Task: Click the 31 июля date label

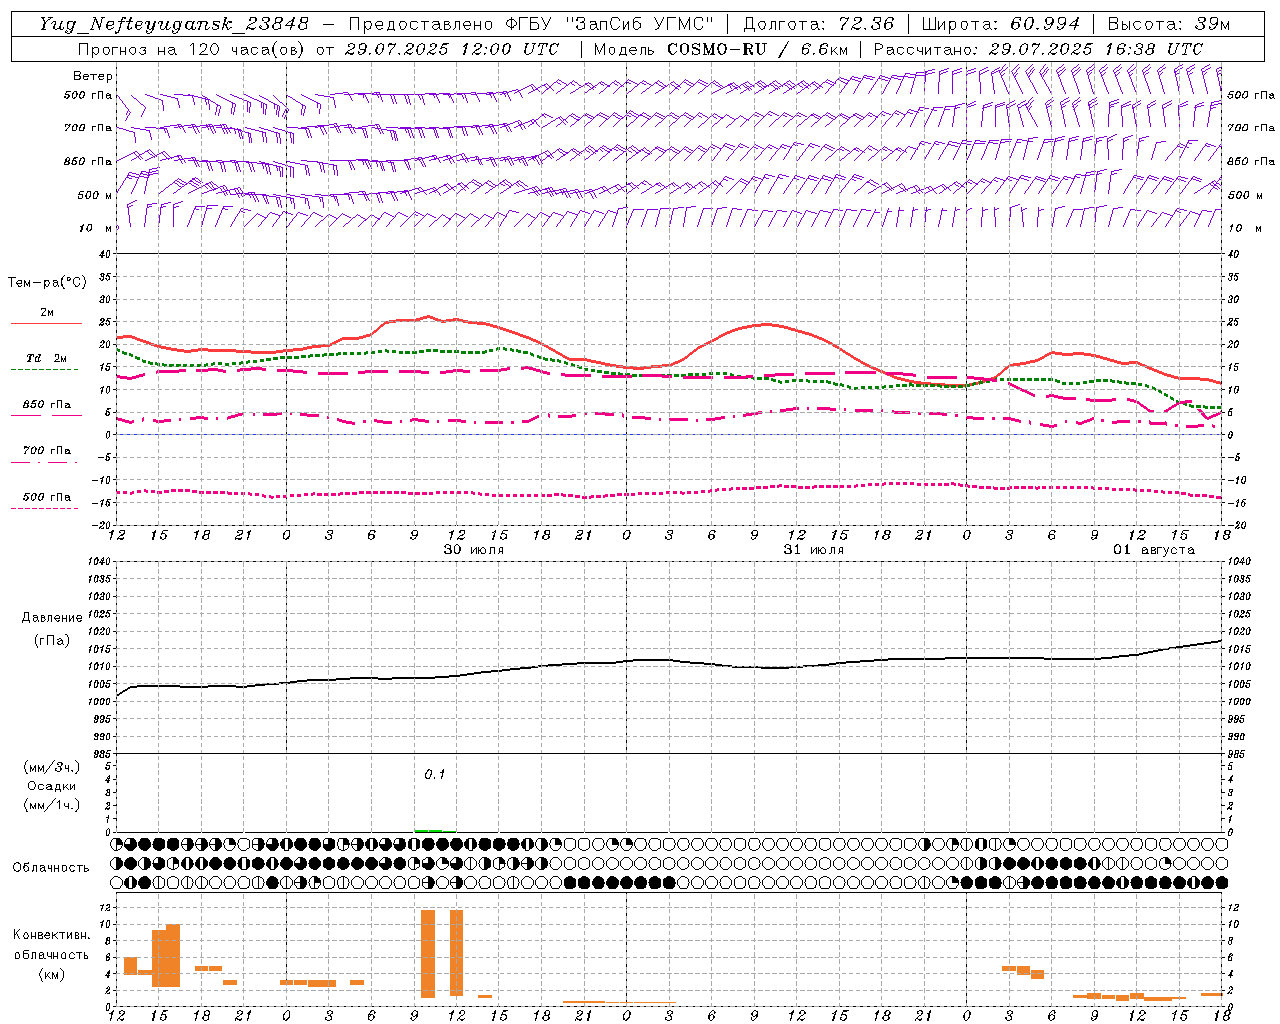Action: pos(814,550)
